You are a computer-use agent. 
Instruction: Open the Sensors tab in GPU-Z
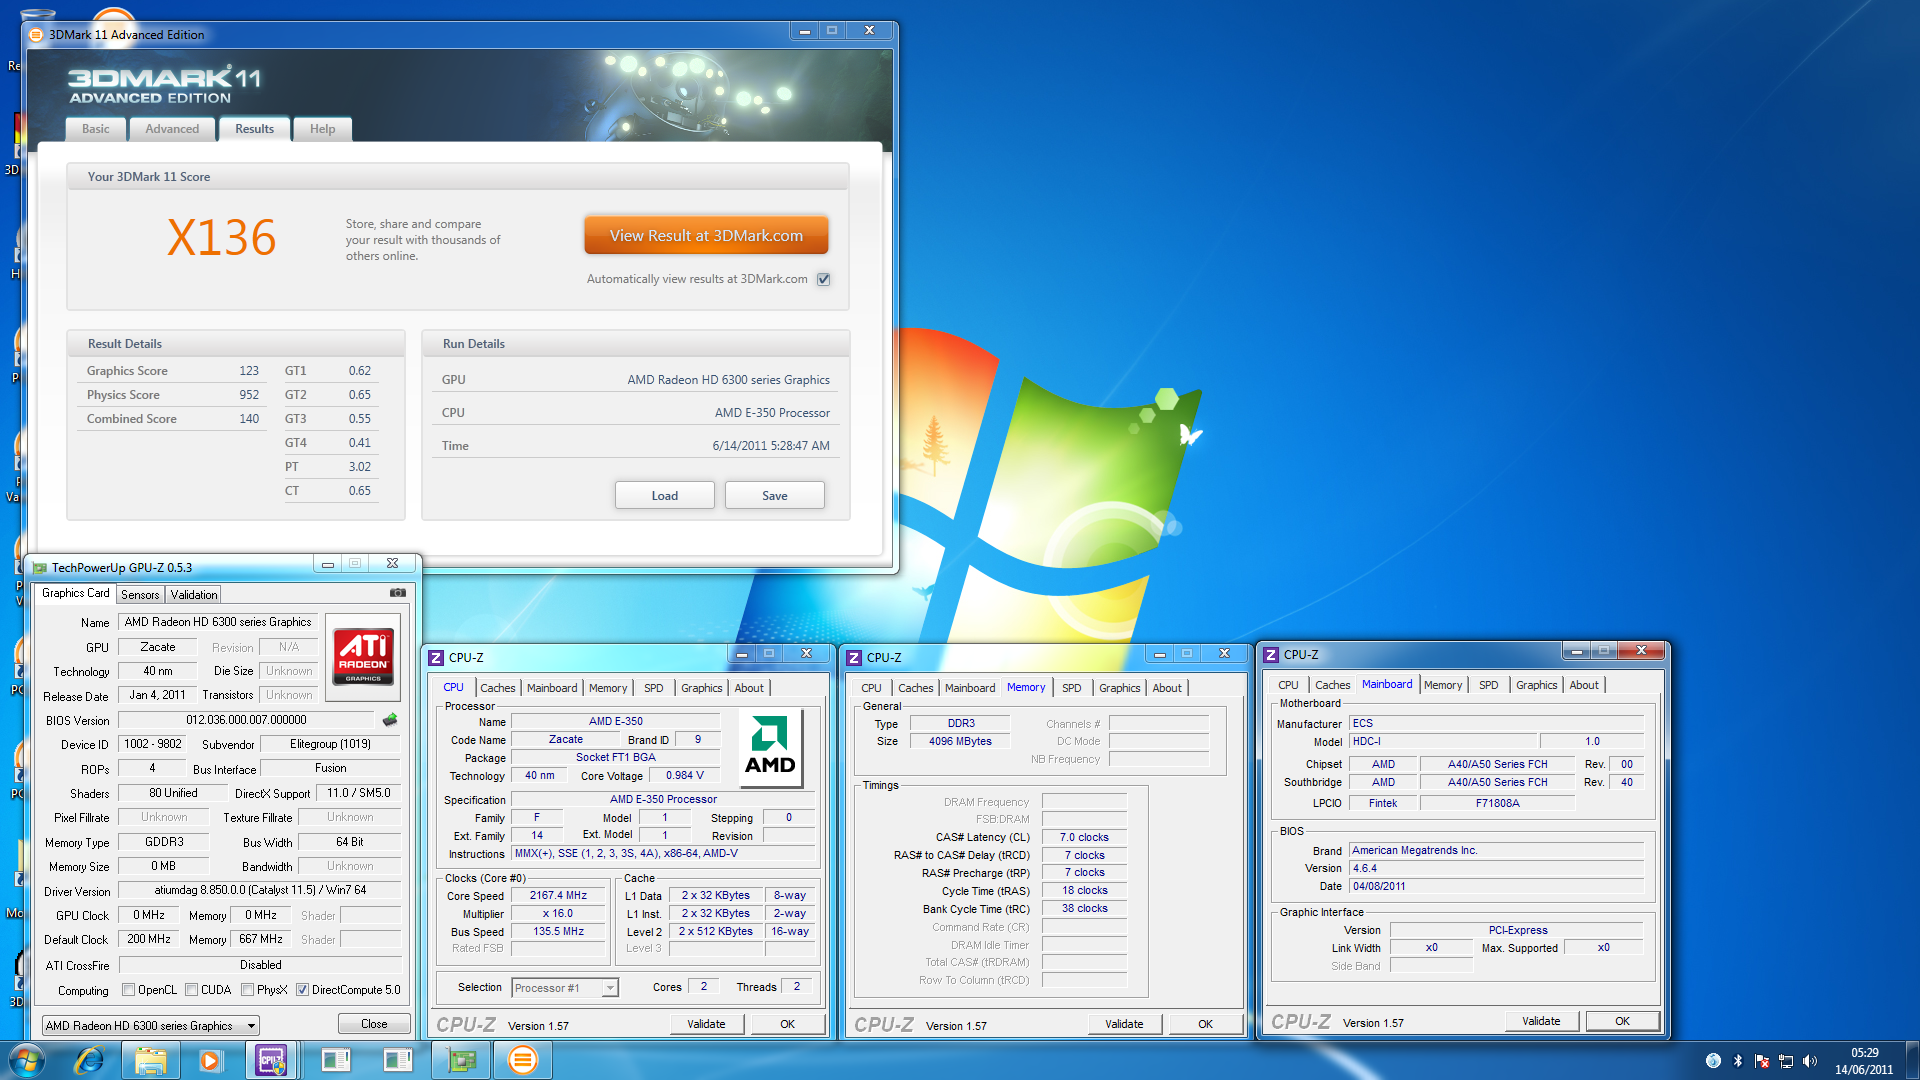point(140,595)
